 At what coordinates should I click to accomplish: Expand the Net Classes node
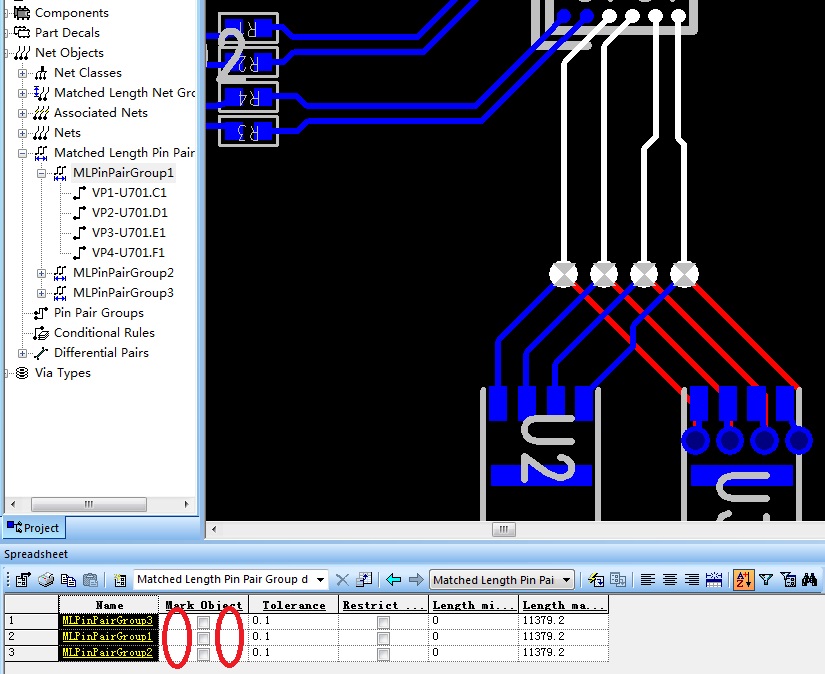pos(22,73)
